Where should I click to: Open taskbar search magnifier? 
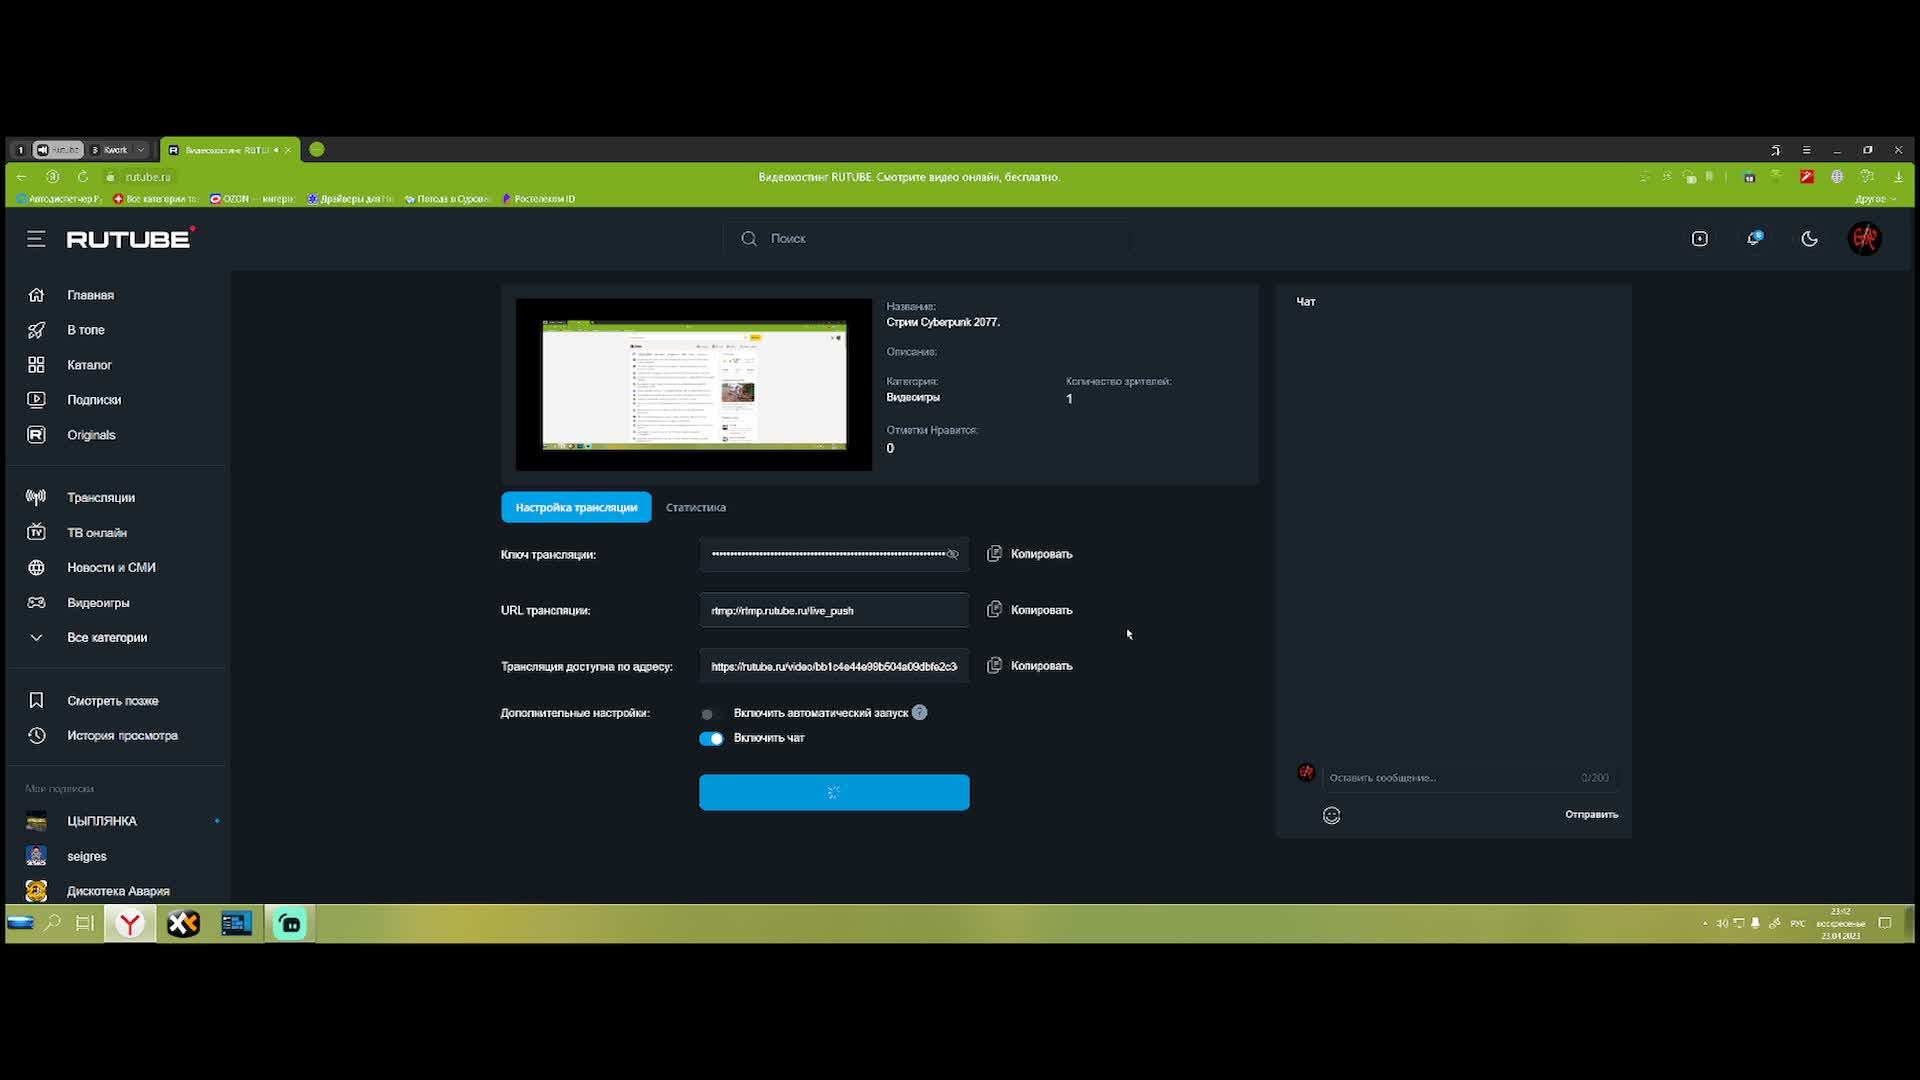coord(52,923)
